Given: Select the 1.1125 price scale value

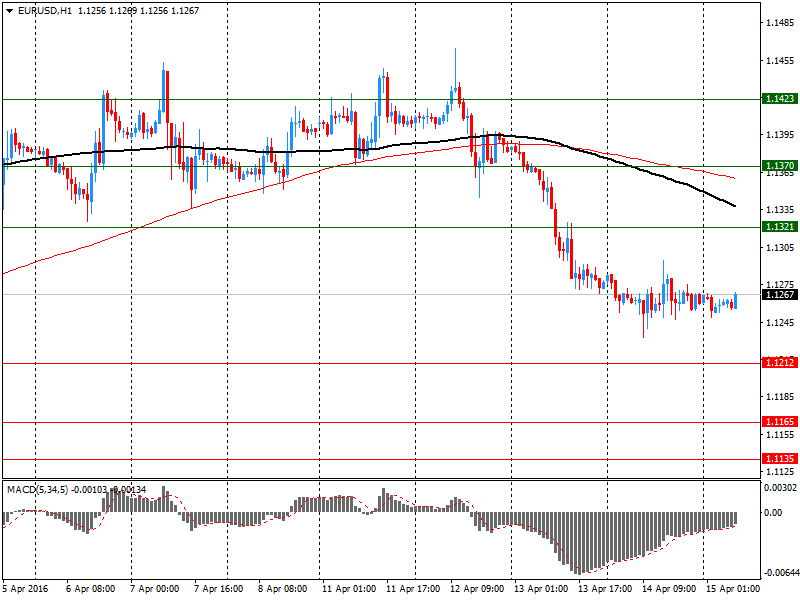Looking at the screenshot, I should click(x=780, y=472).
